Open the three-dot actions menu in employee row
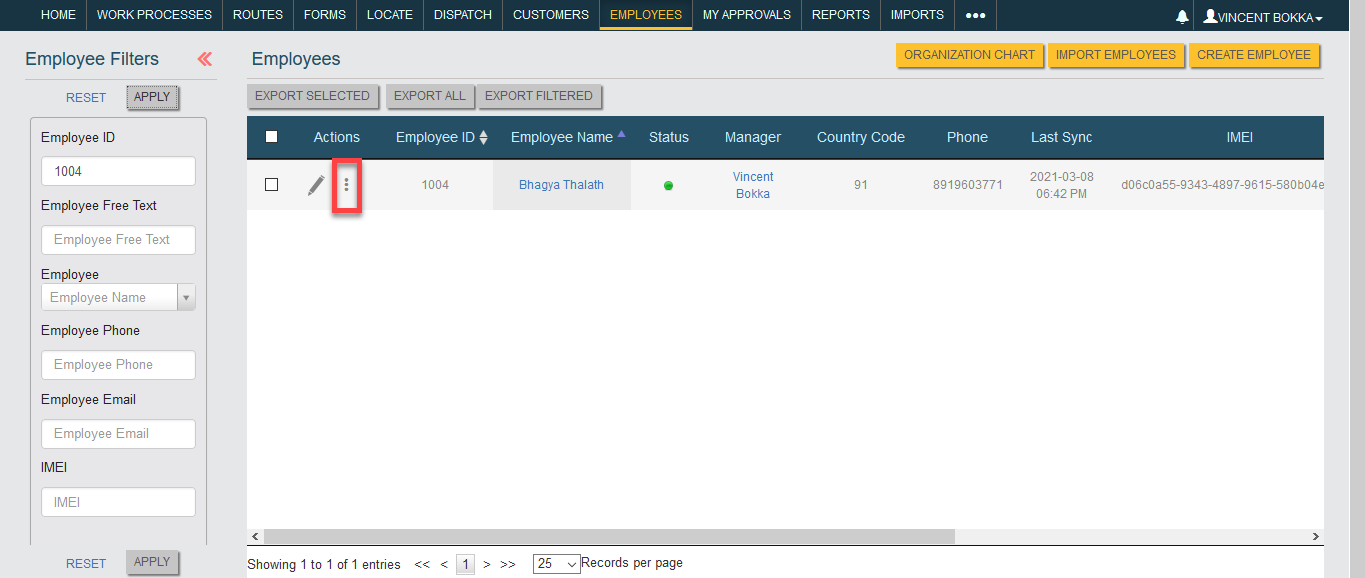 (346, 185)
